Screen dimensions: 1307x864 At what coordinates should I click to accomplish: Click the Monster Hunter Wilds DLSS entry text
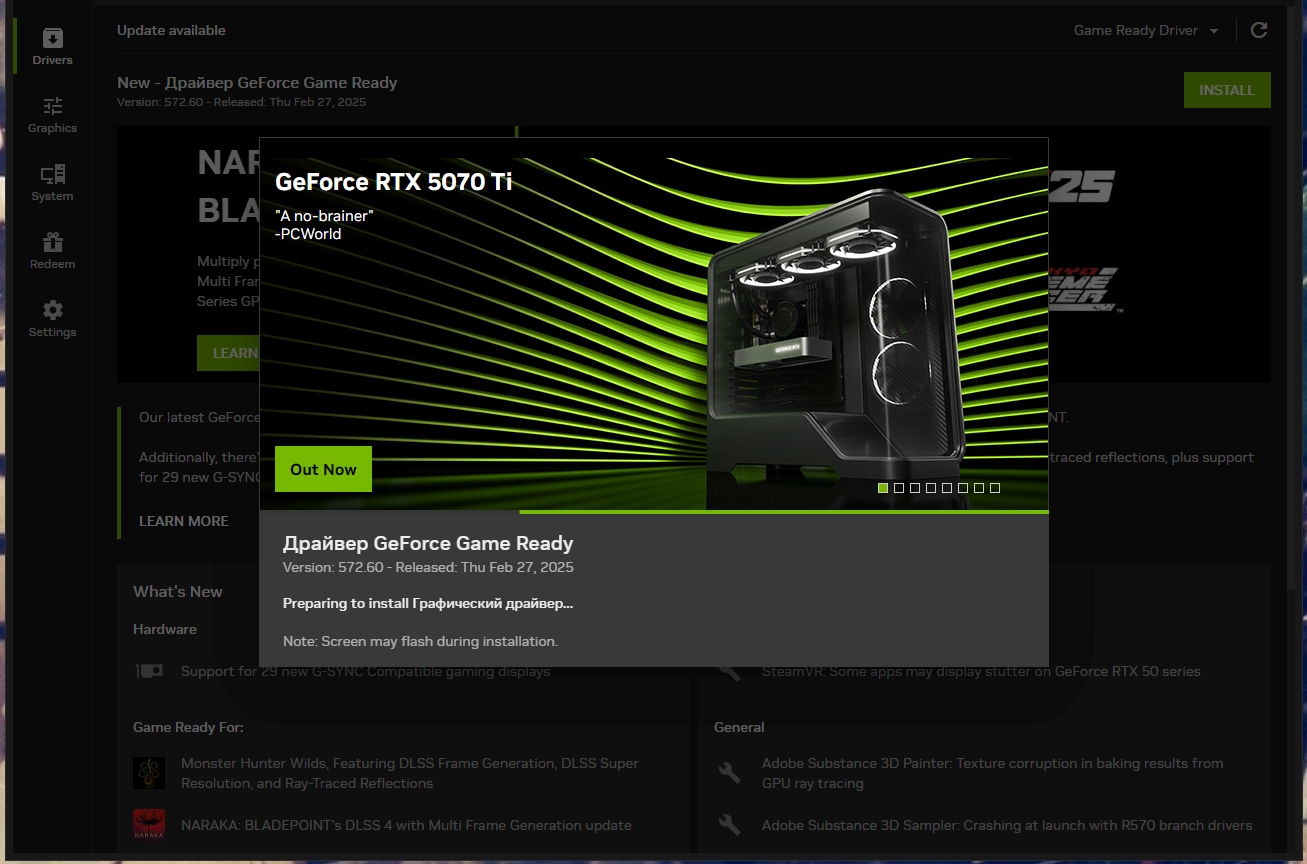[x=410, y=773]
